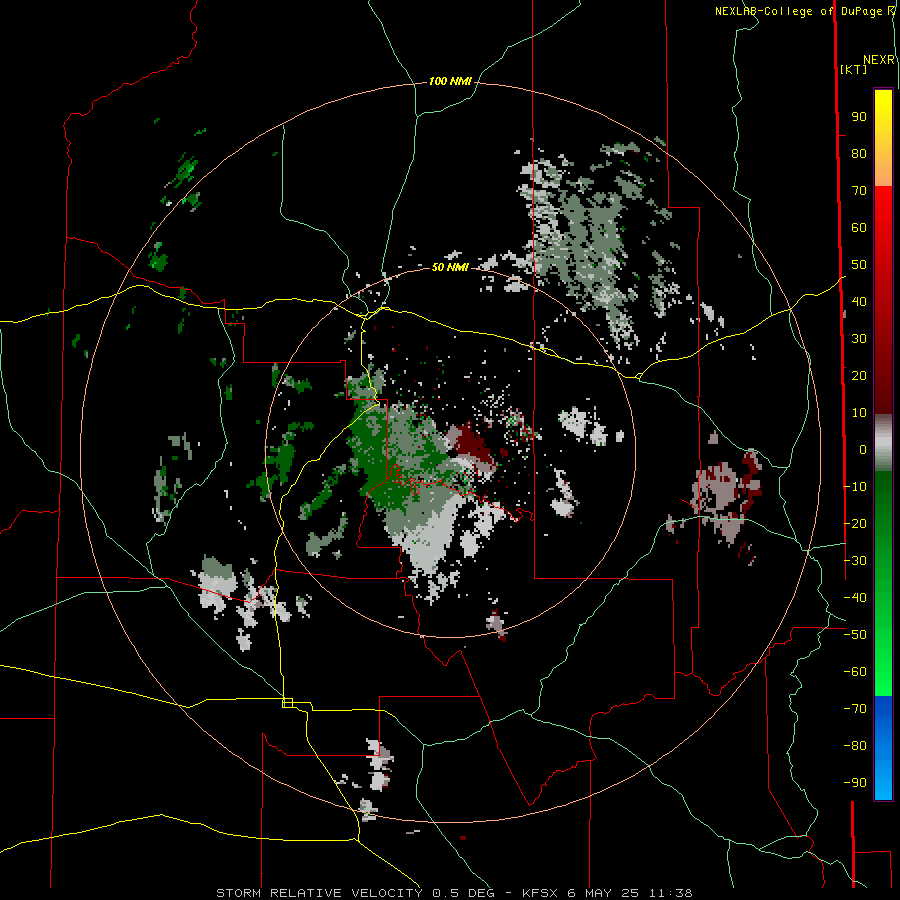This screenshot has height=900, width=900.
Task: Click the 50 NMI range ring label
Action: coord(450,267)
